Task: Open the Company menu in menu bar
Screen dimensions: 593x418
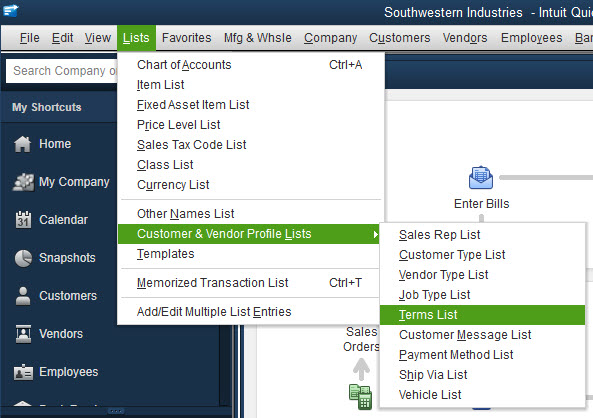Action: coord(331,38)
